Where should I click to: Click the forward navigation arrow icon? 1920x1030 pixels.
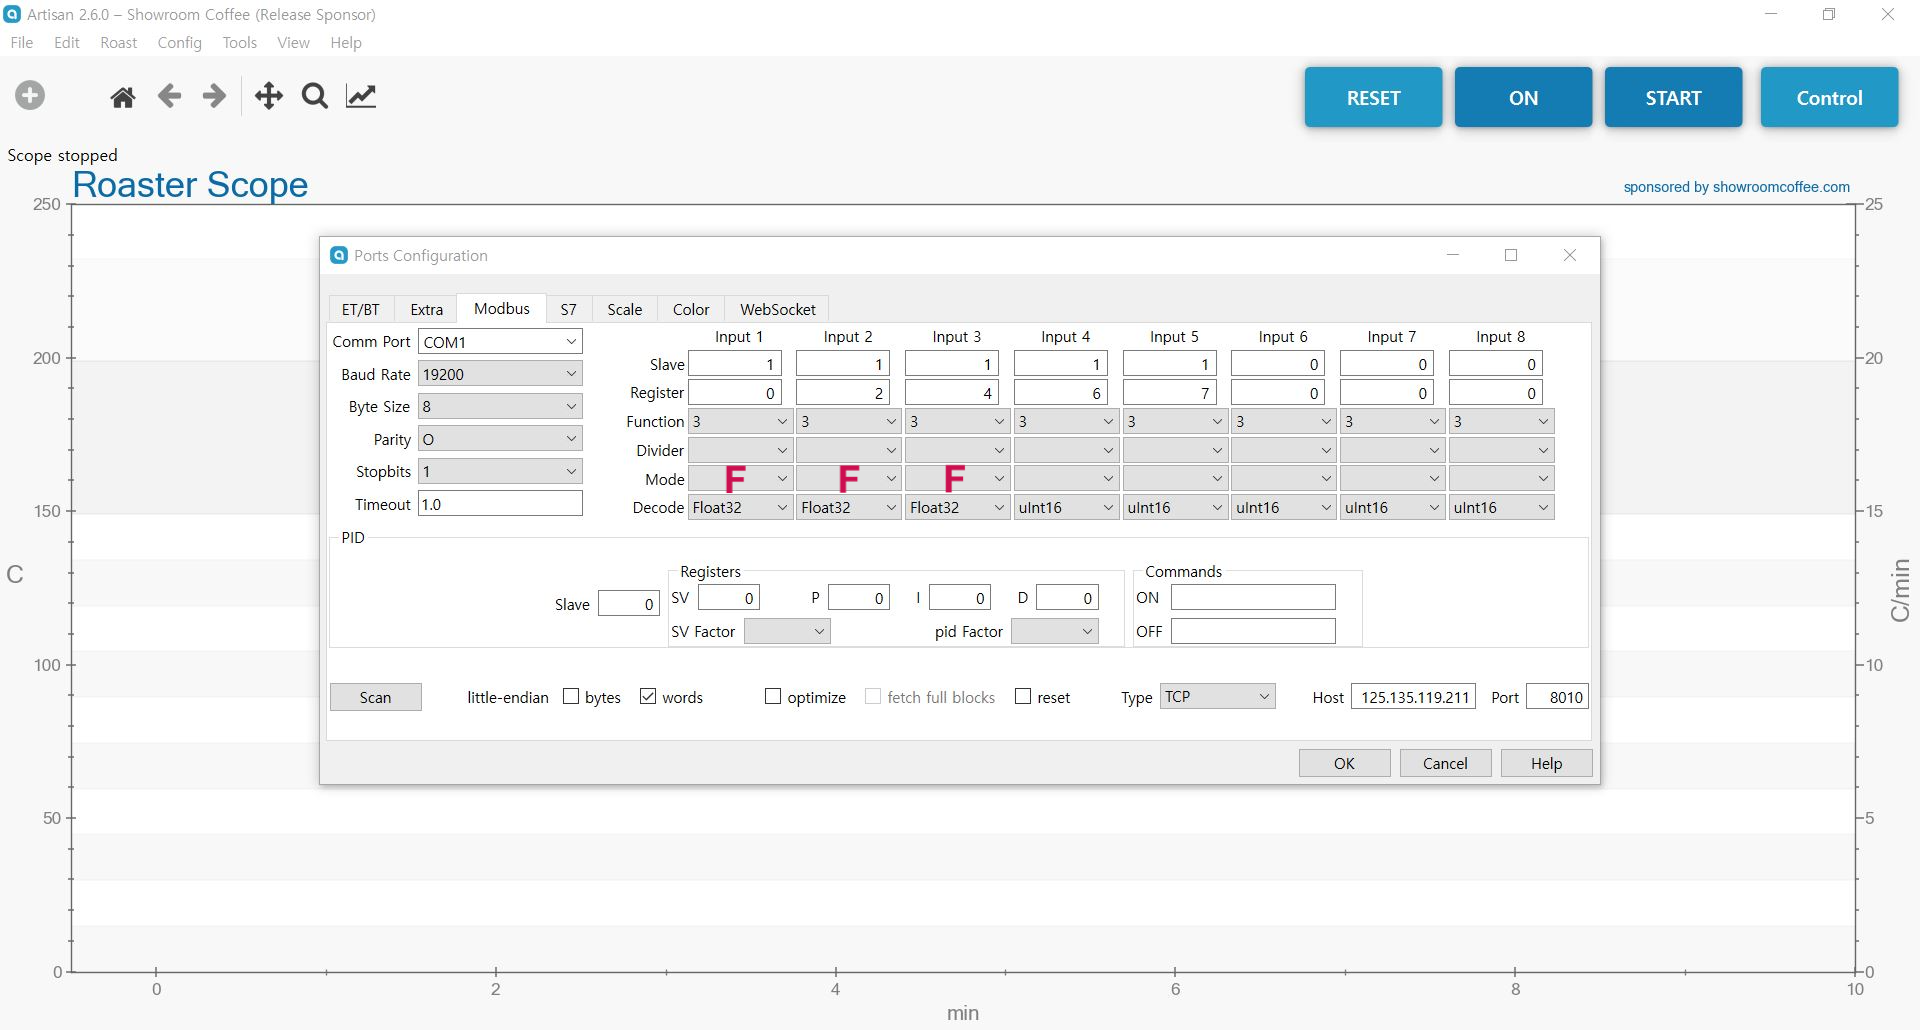213,95
